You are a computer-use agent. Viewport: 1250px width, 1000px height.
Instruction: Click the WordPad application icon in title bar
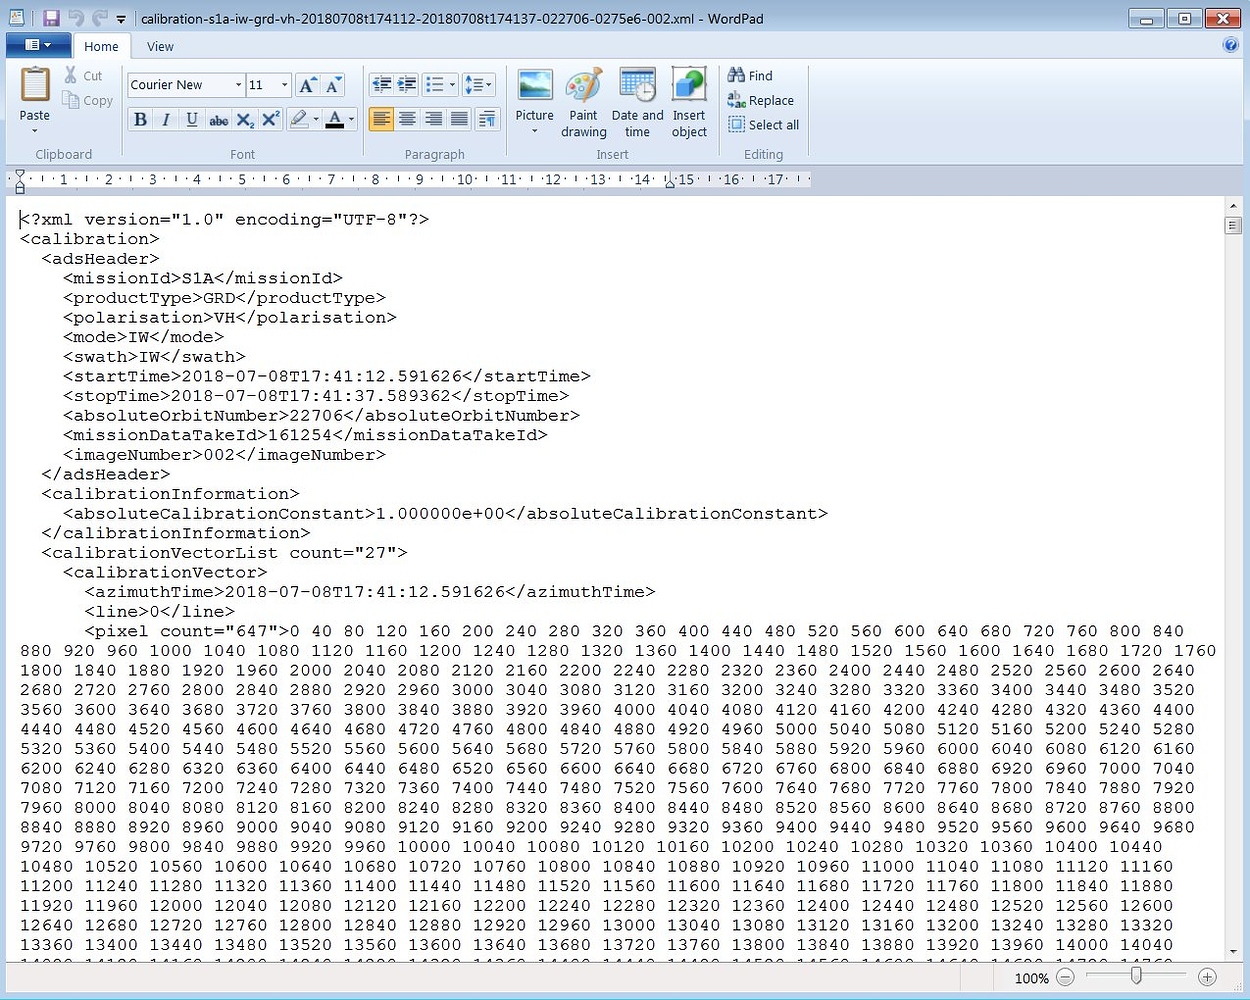click(x=17, y=18)
